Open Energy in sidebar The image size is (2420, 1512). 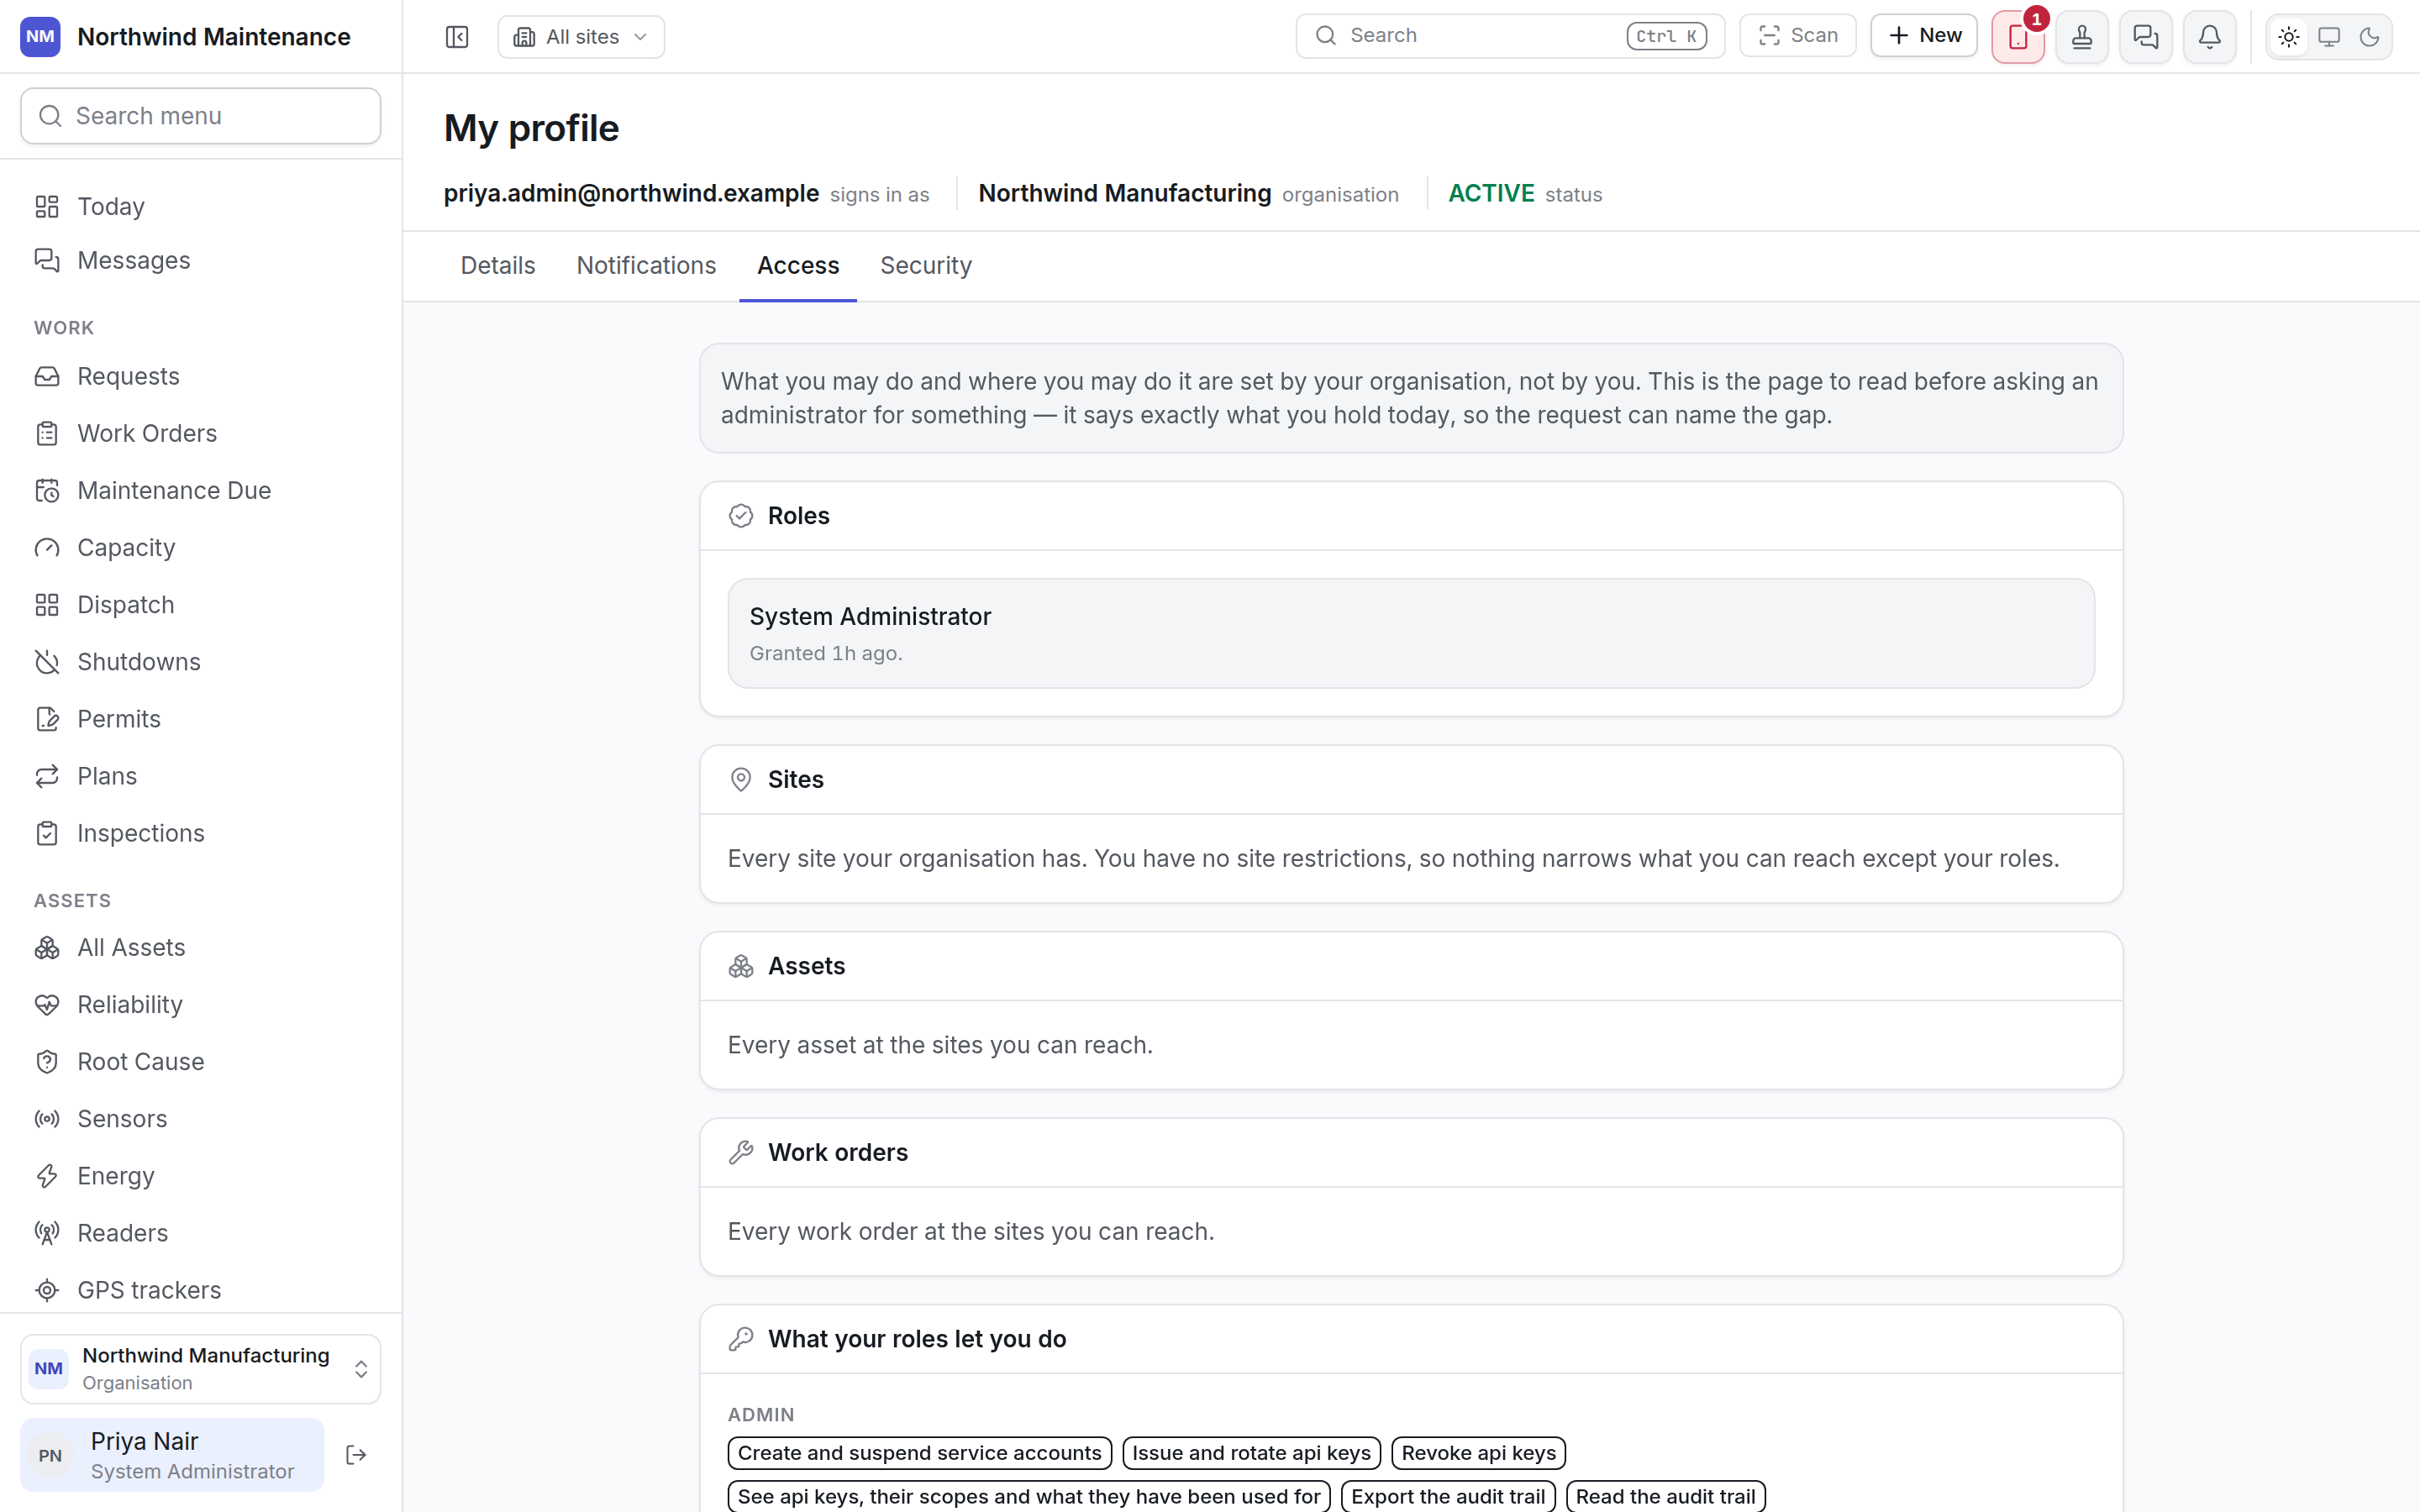click(201, 1176)
